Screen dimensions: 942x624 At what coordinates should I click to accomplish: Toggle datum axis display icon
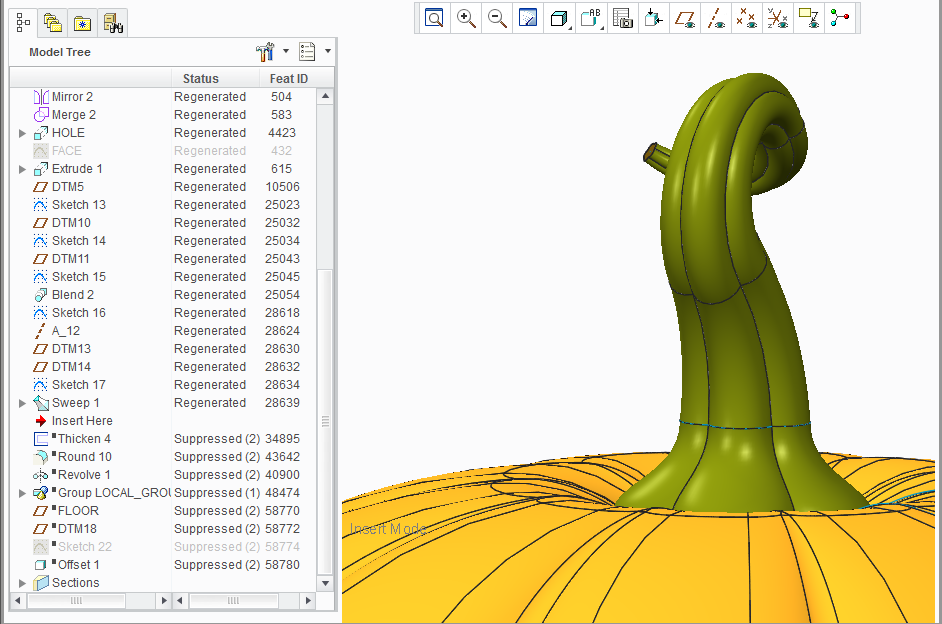(x=716, y=18)
